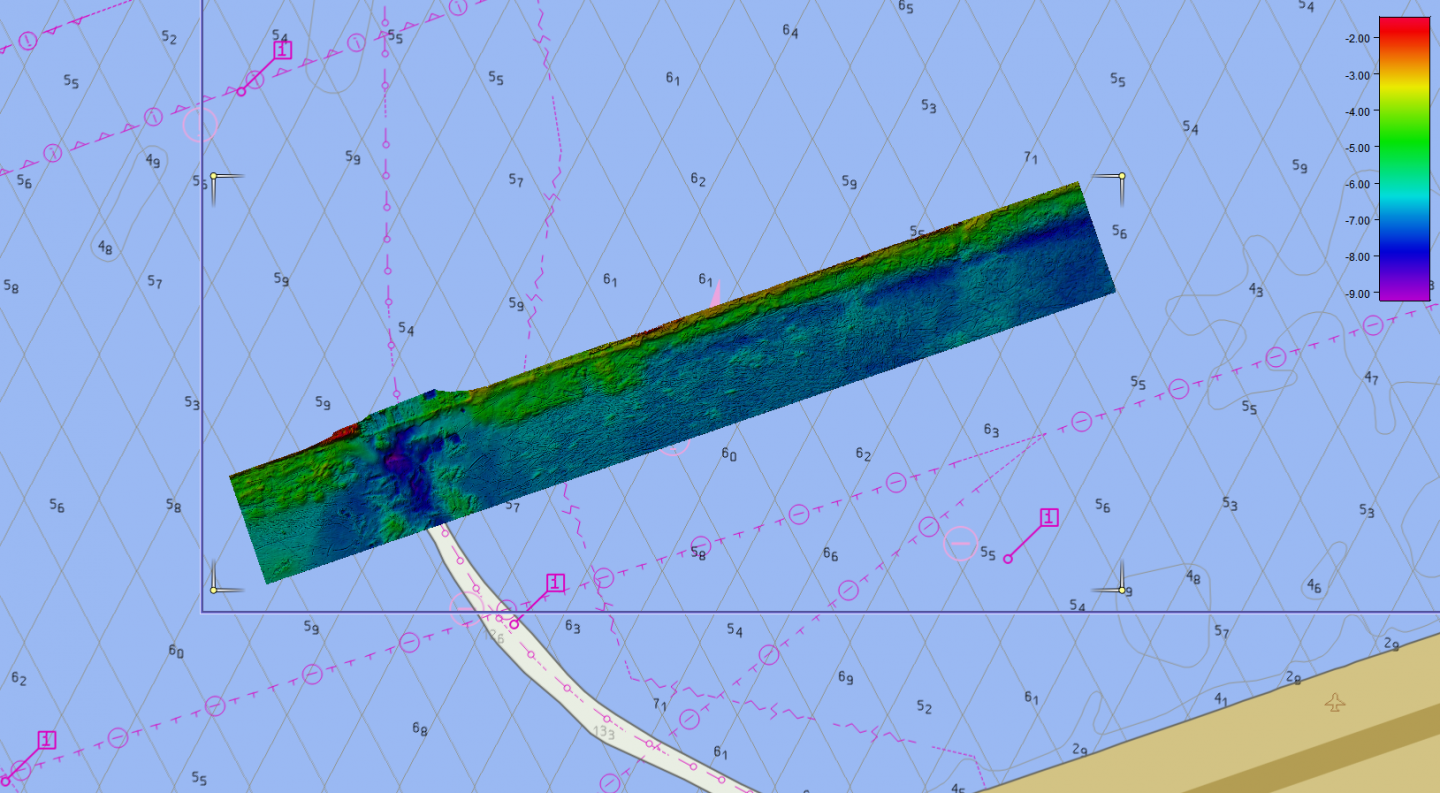Image resolution: width=1440 pixels, height=793 pixels.
Task: Click the bottom-right yellow corner handle
Action: (x=1122, y=590)
